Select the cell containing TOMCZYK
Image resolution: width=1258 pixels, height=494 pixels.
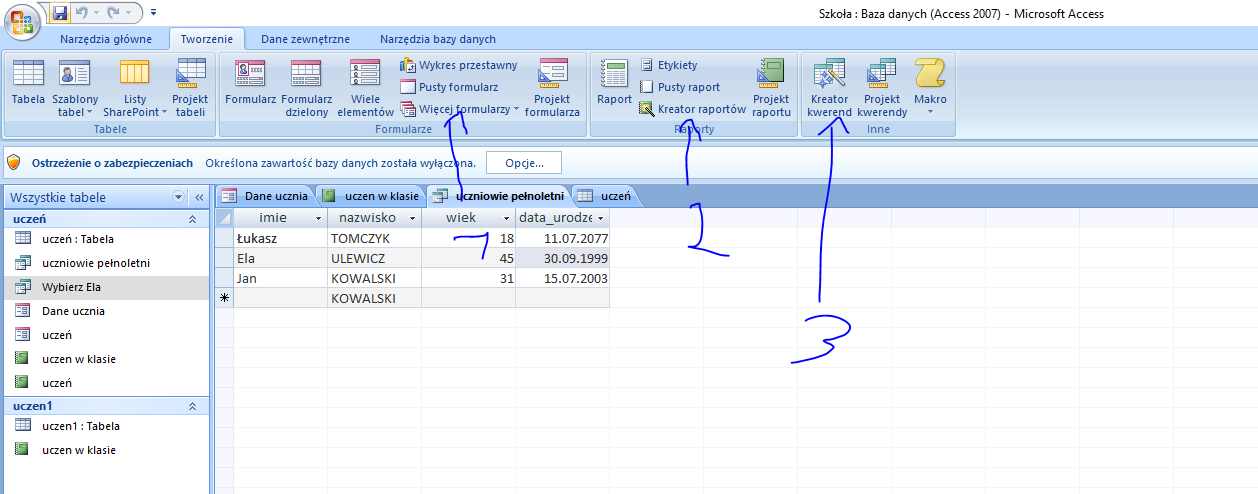coord(373,239)
